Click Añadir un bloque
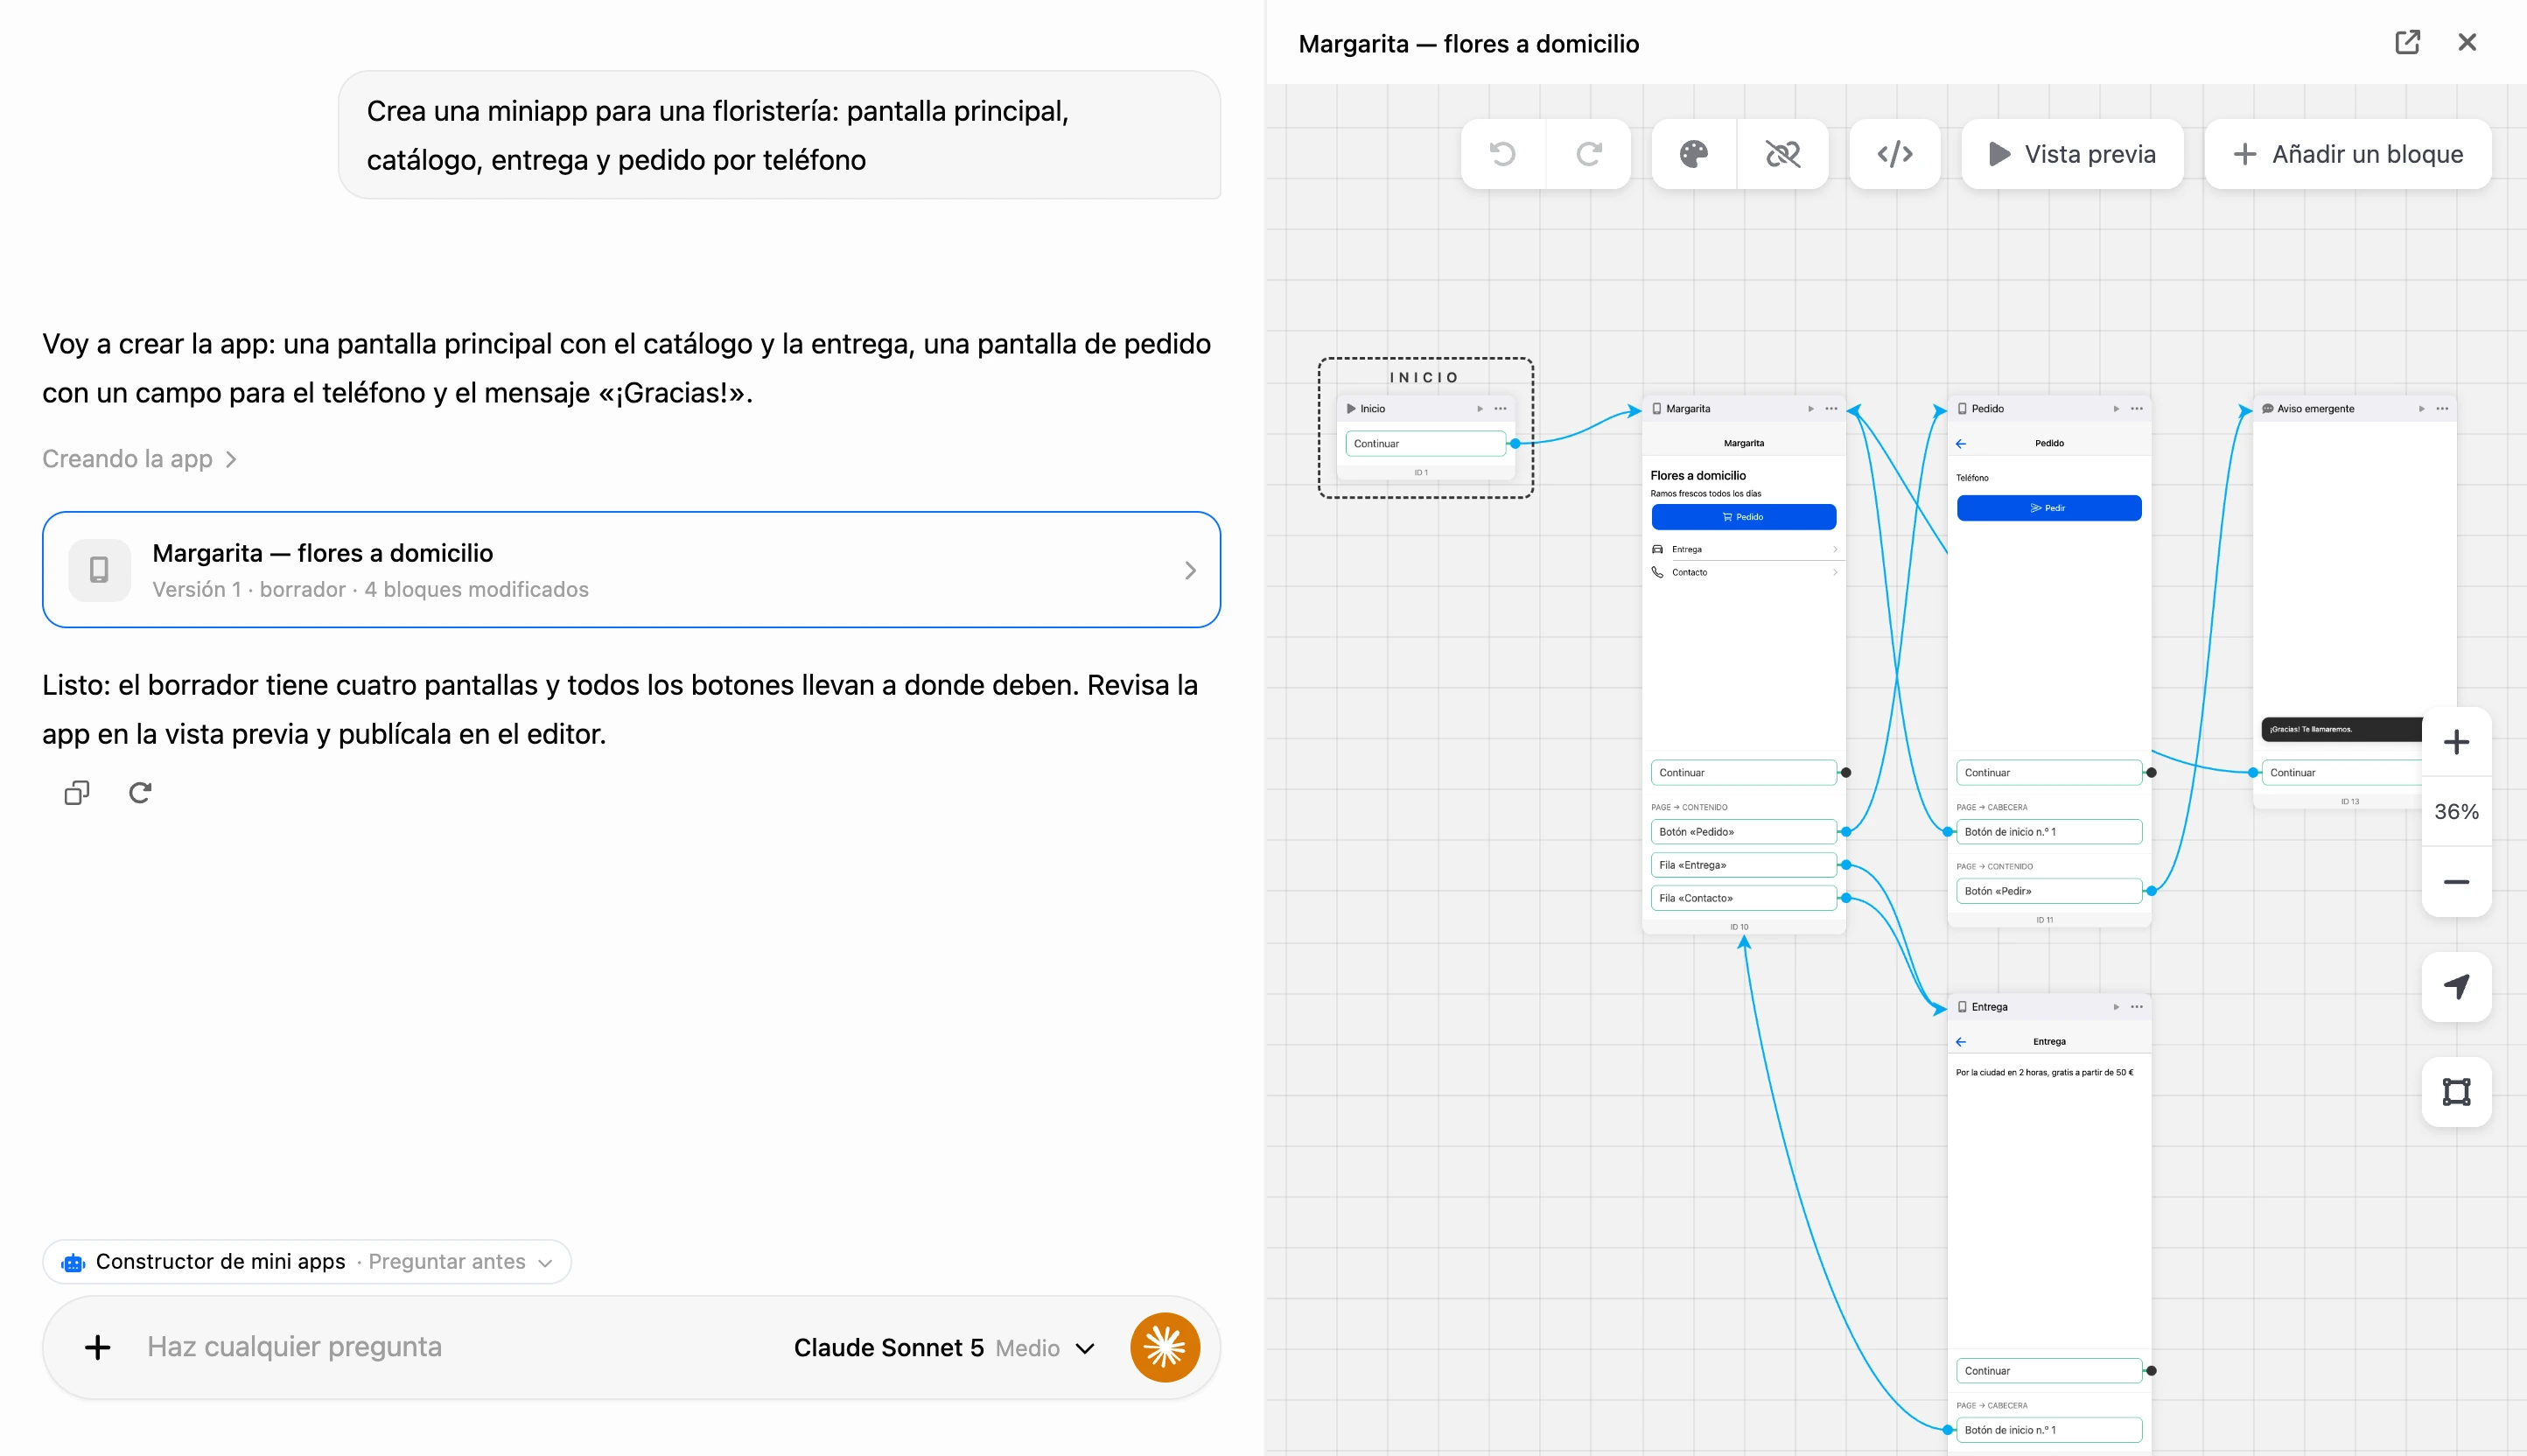Screen dimensions: 2527x1456 coord(2347,154)
